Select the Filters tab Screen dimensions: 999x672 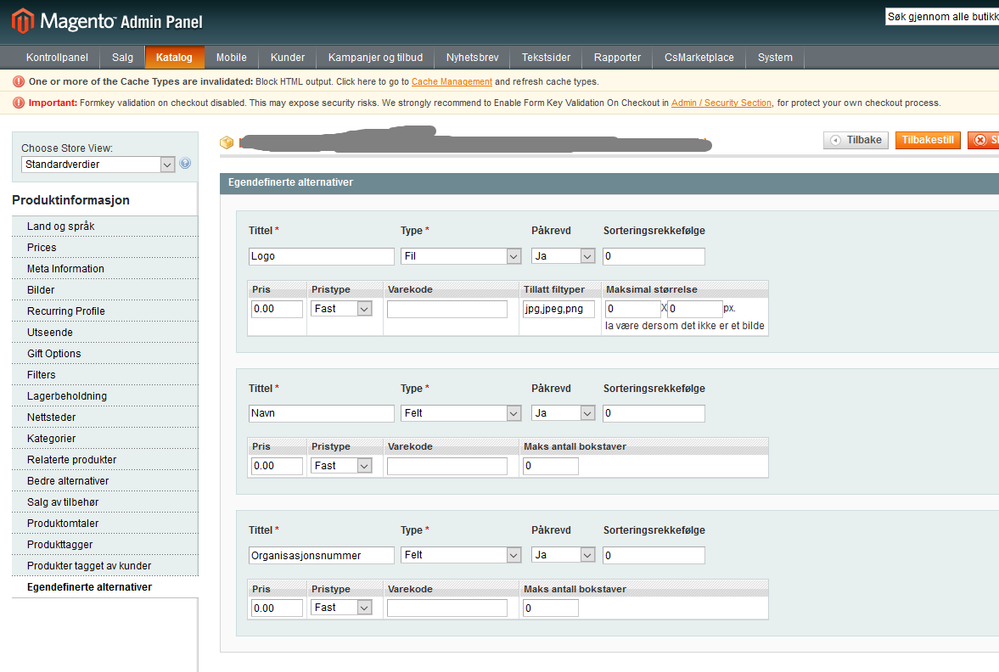click(105, 375)
